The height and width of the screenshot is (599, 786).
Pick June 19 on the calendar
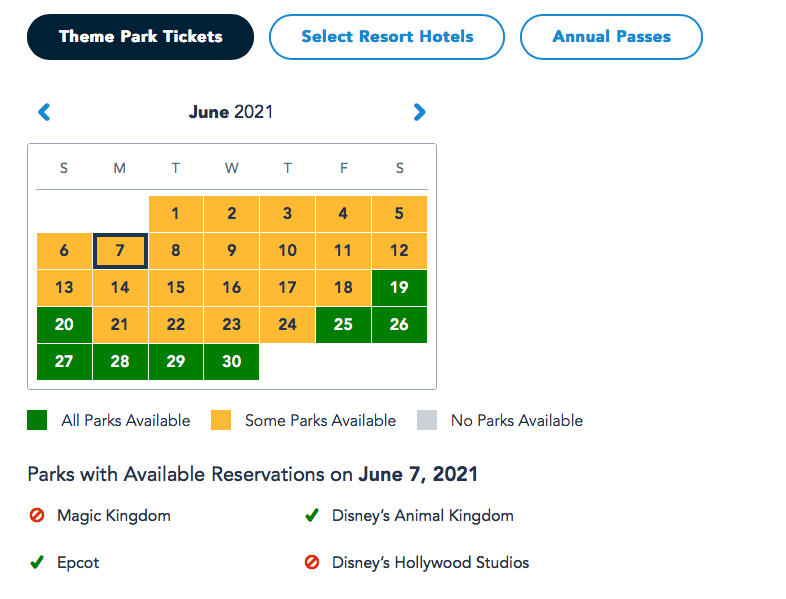[x=399, y=288]
